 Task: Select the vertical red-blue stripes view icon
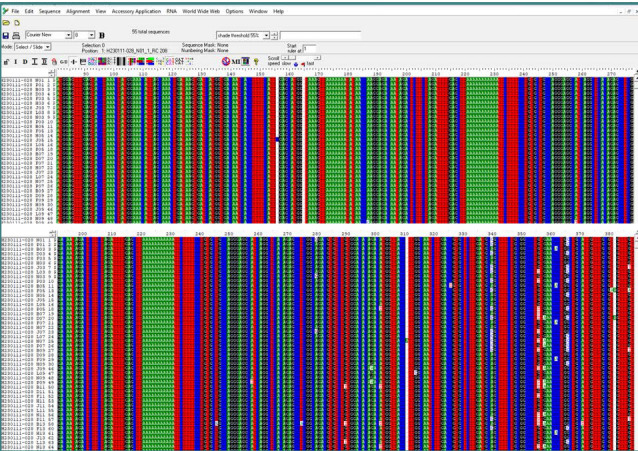click(x=131, y=61)
